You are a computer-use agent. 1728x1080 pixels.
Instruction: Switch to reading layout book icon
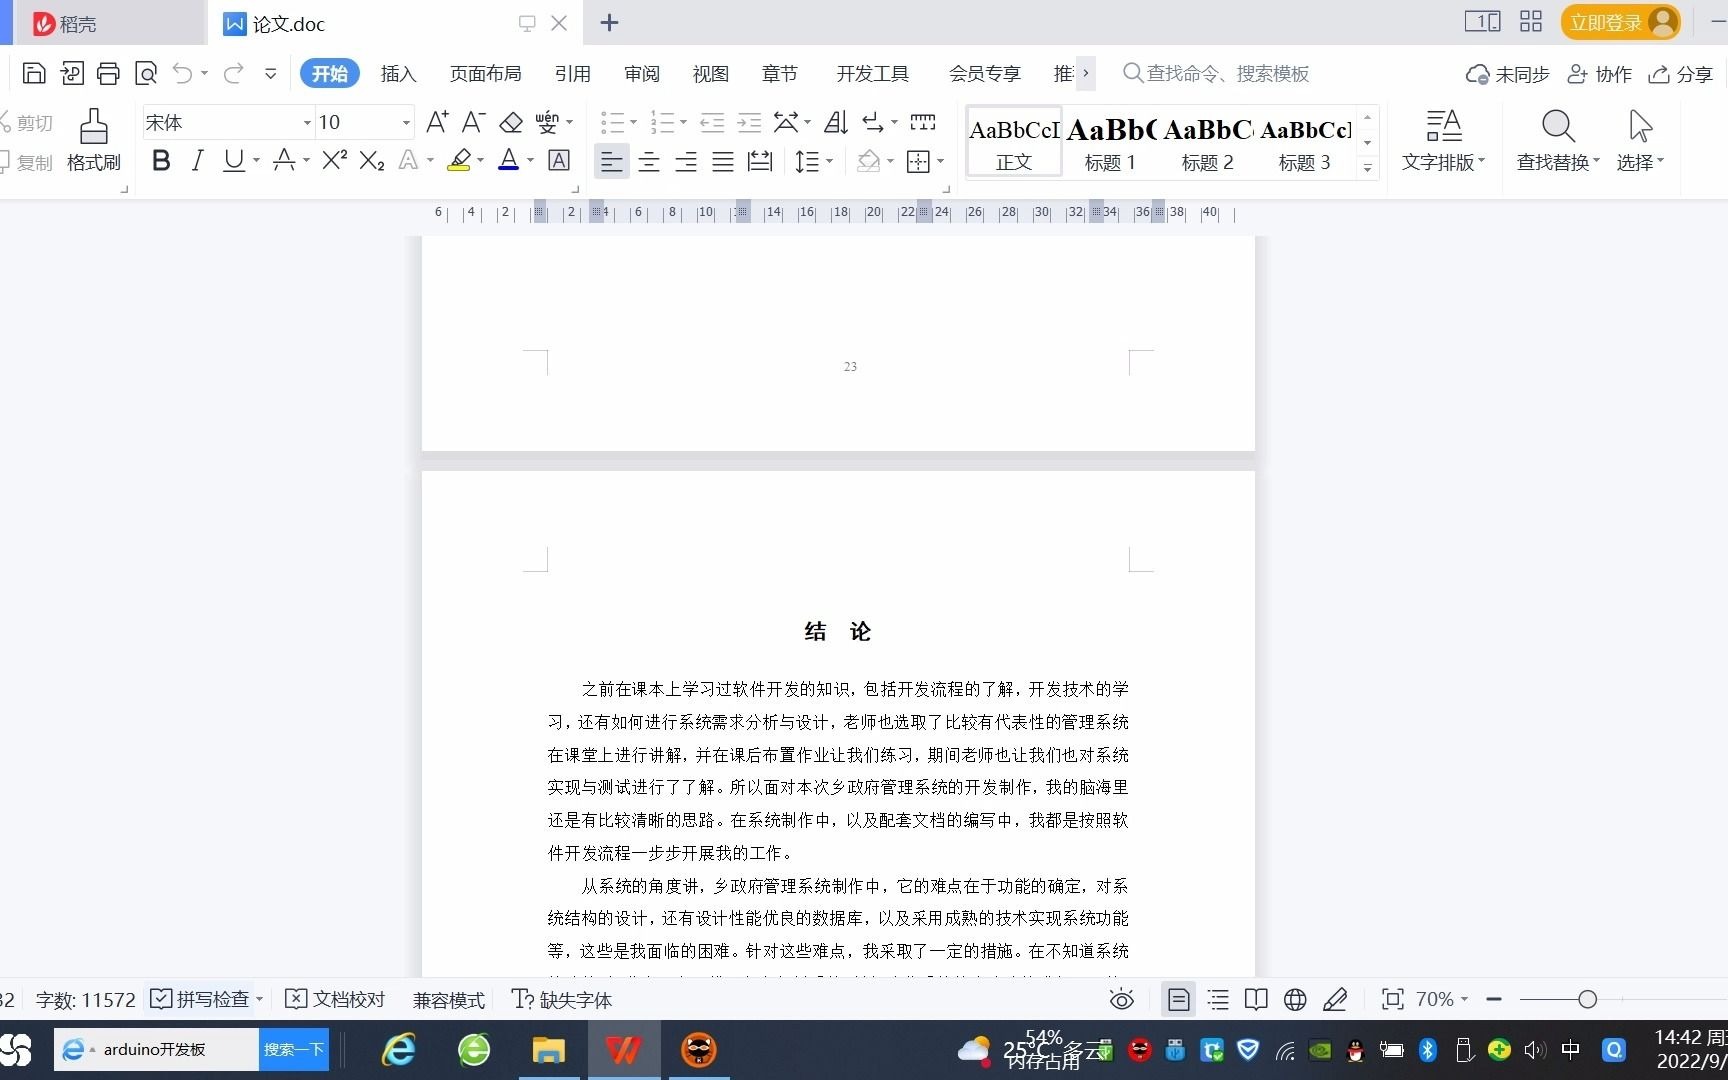point(1256,999)
